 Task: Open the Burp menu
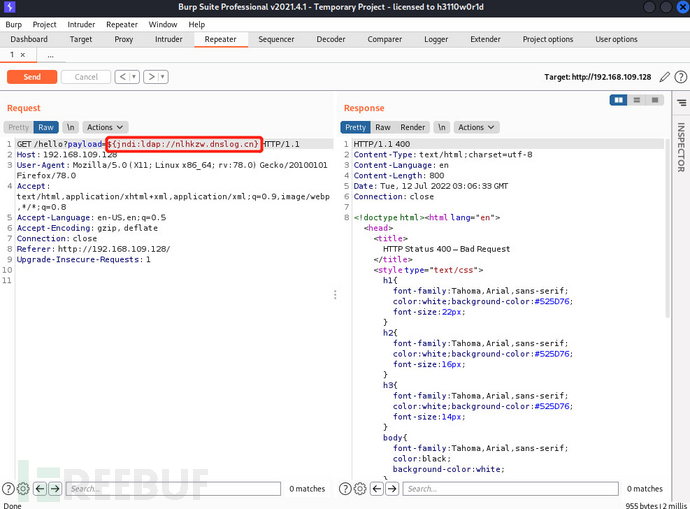pos(14,25)
